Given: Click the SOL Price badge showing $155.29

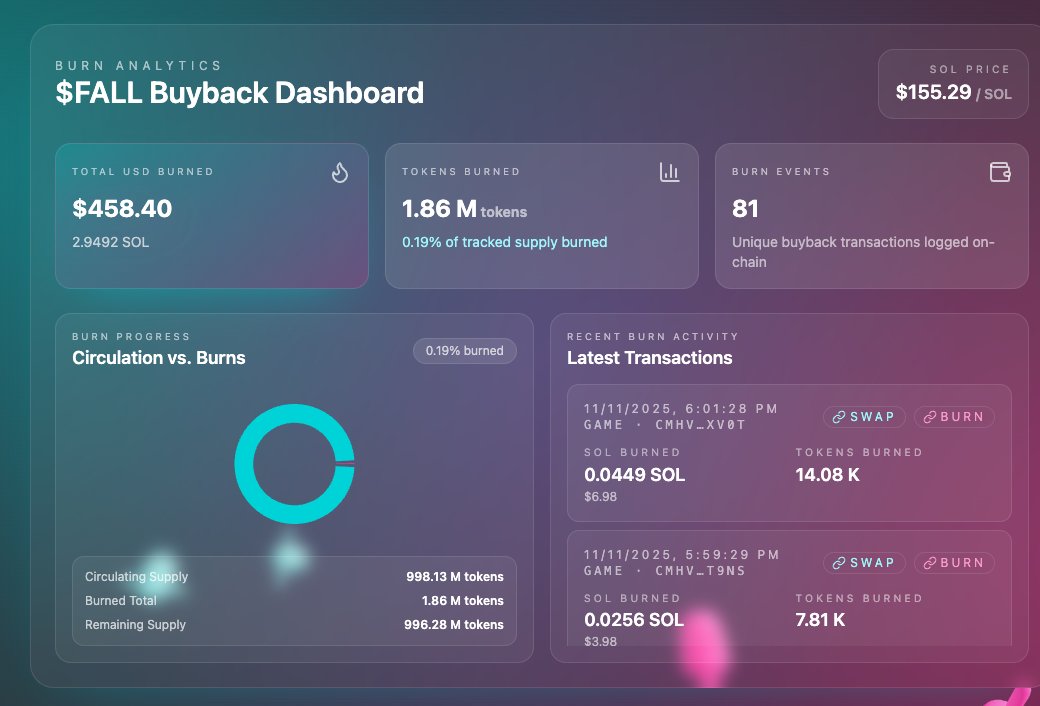Looking at the screenshot, I should point(952,84).
